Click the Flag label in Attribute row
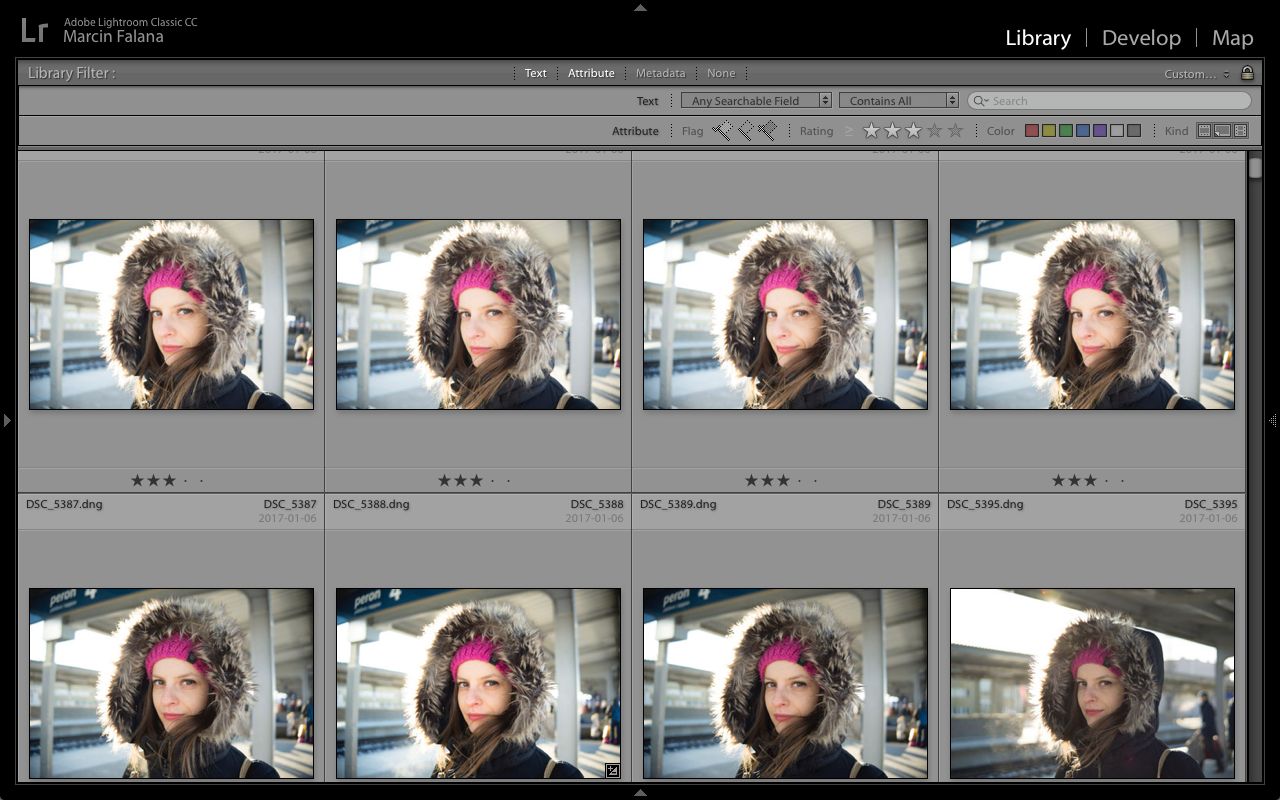1280x800 pixels. 692,131
